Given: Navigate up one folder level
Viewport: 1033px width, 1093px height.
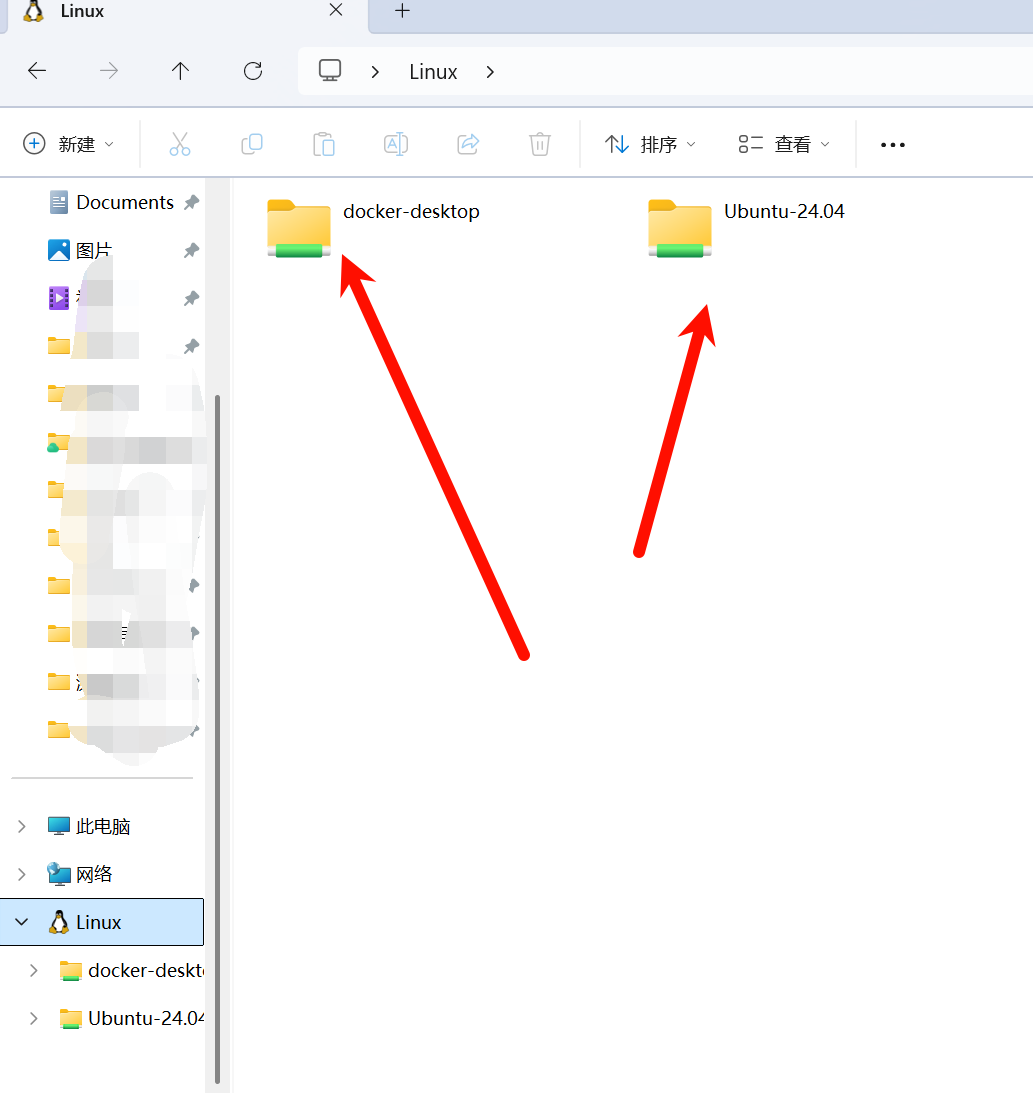Looking at the screenshot, I should (x=181, y=71).
